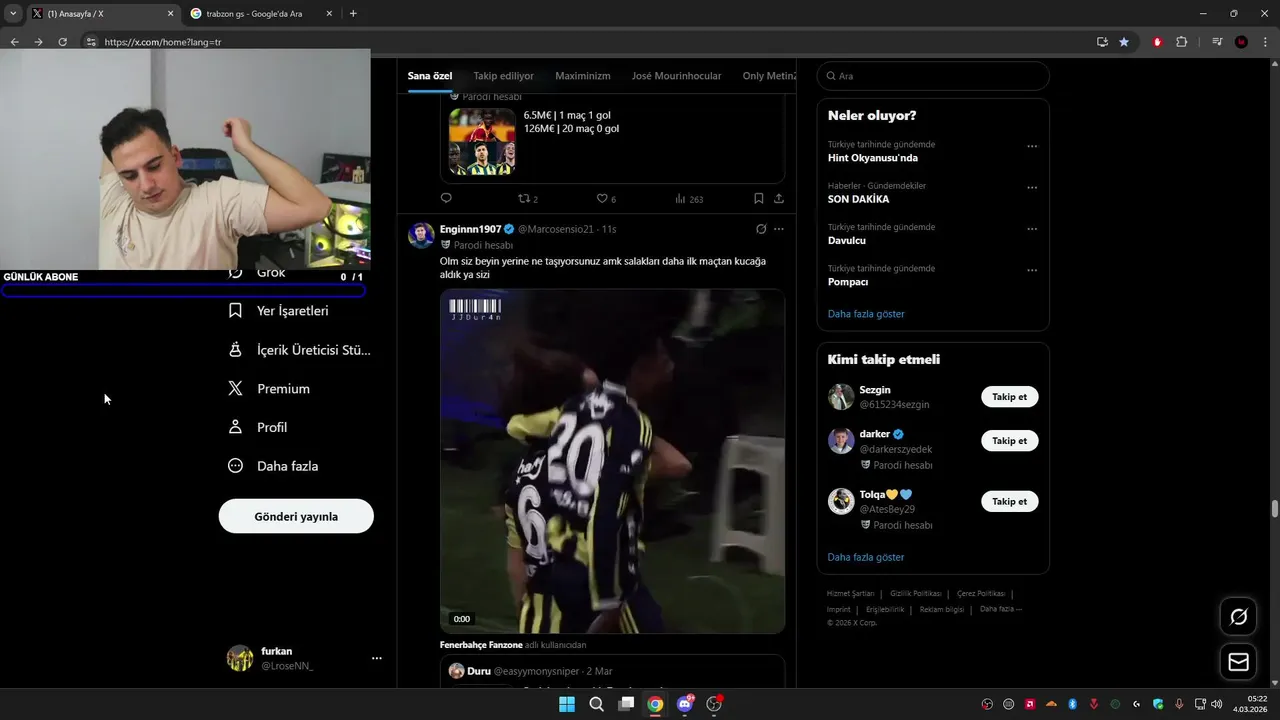
Task: Open account menu dots beside furkan
Action: 377,658
